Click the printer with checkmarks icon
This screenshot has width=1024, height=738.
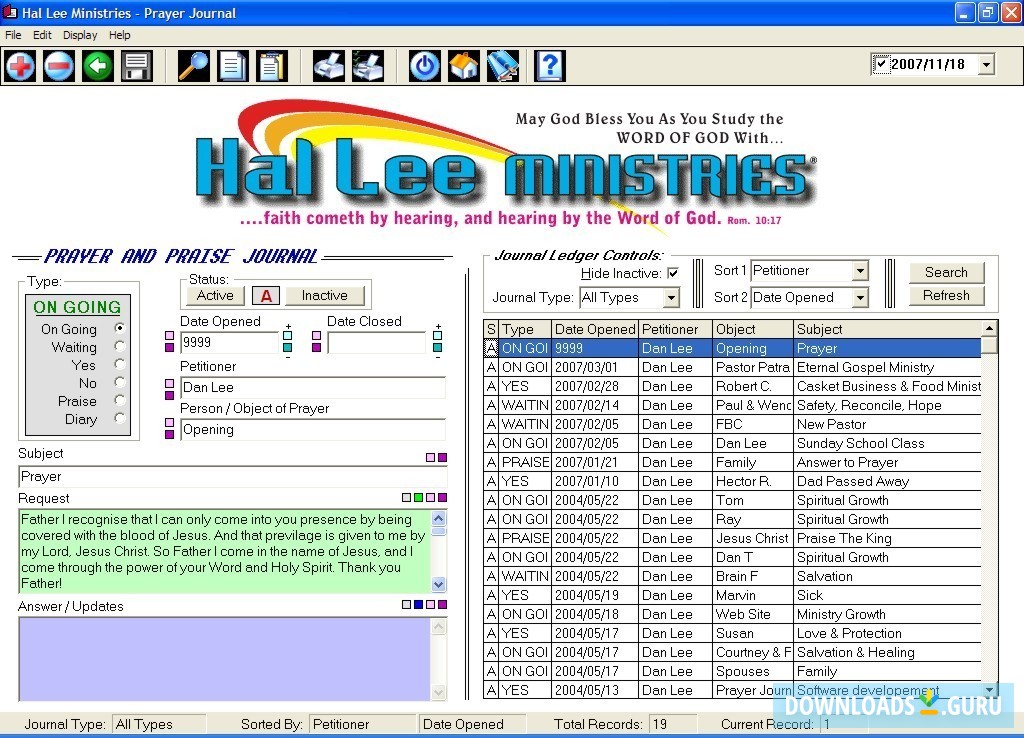tap(368, 66)
